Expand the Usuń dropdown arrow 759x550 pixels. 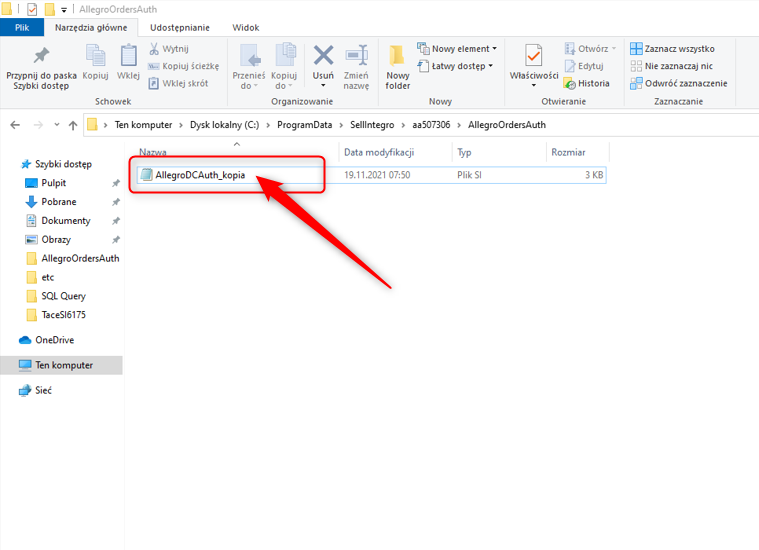[323, 86]
